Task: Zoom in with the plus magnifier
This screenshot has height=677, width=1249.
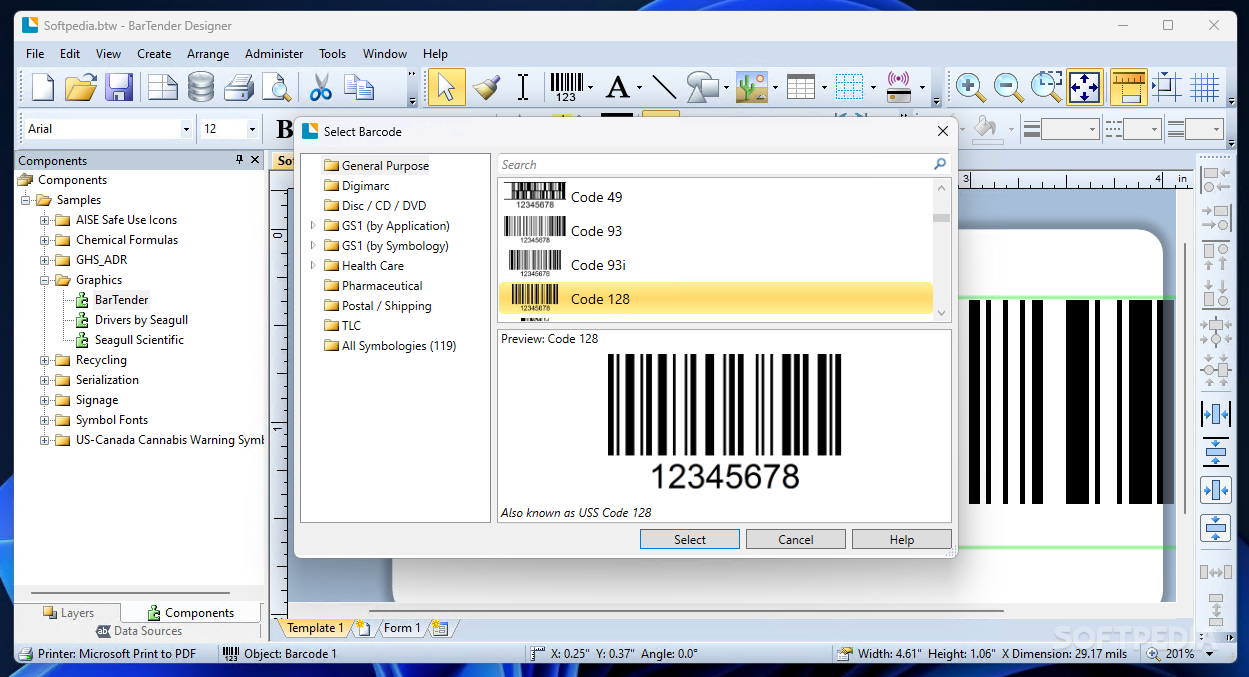Action: tap(969, 88)
